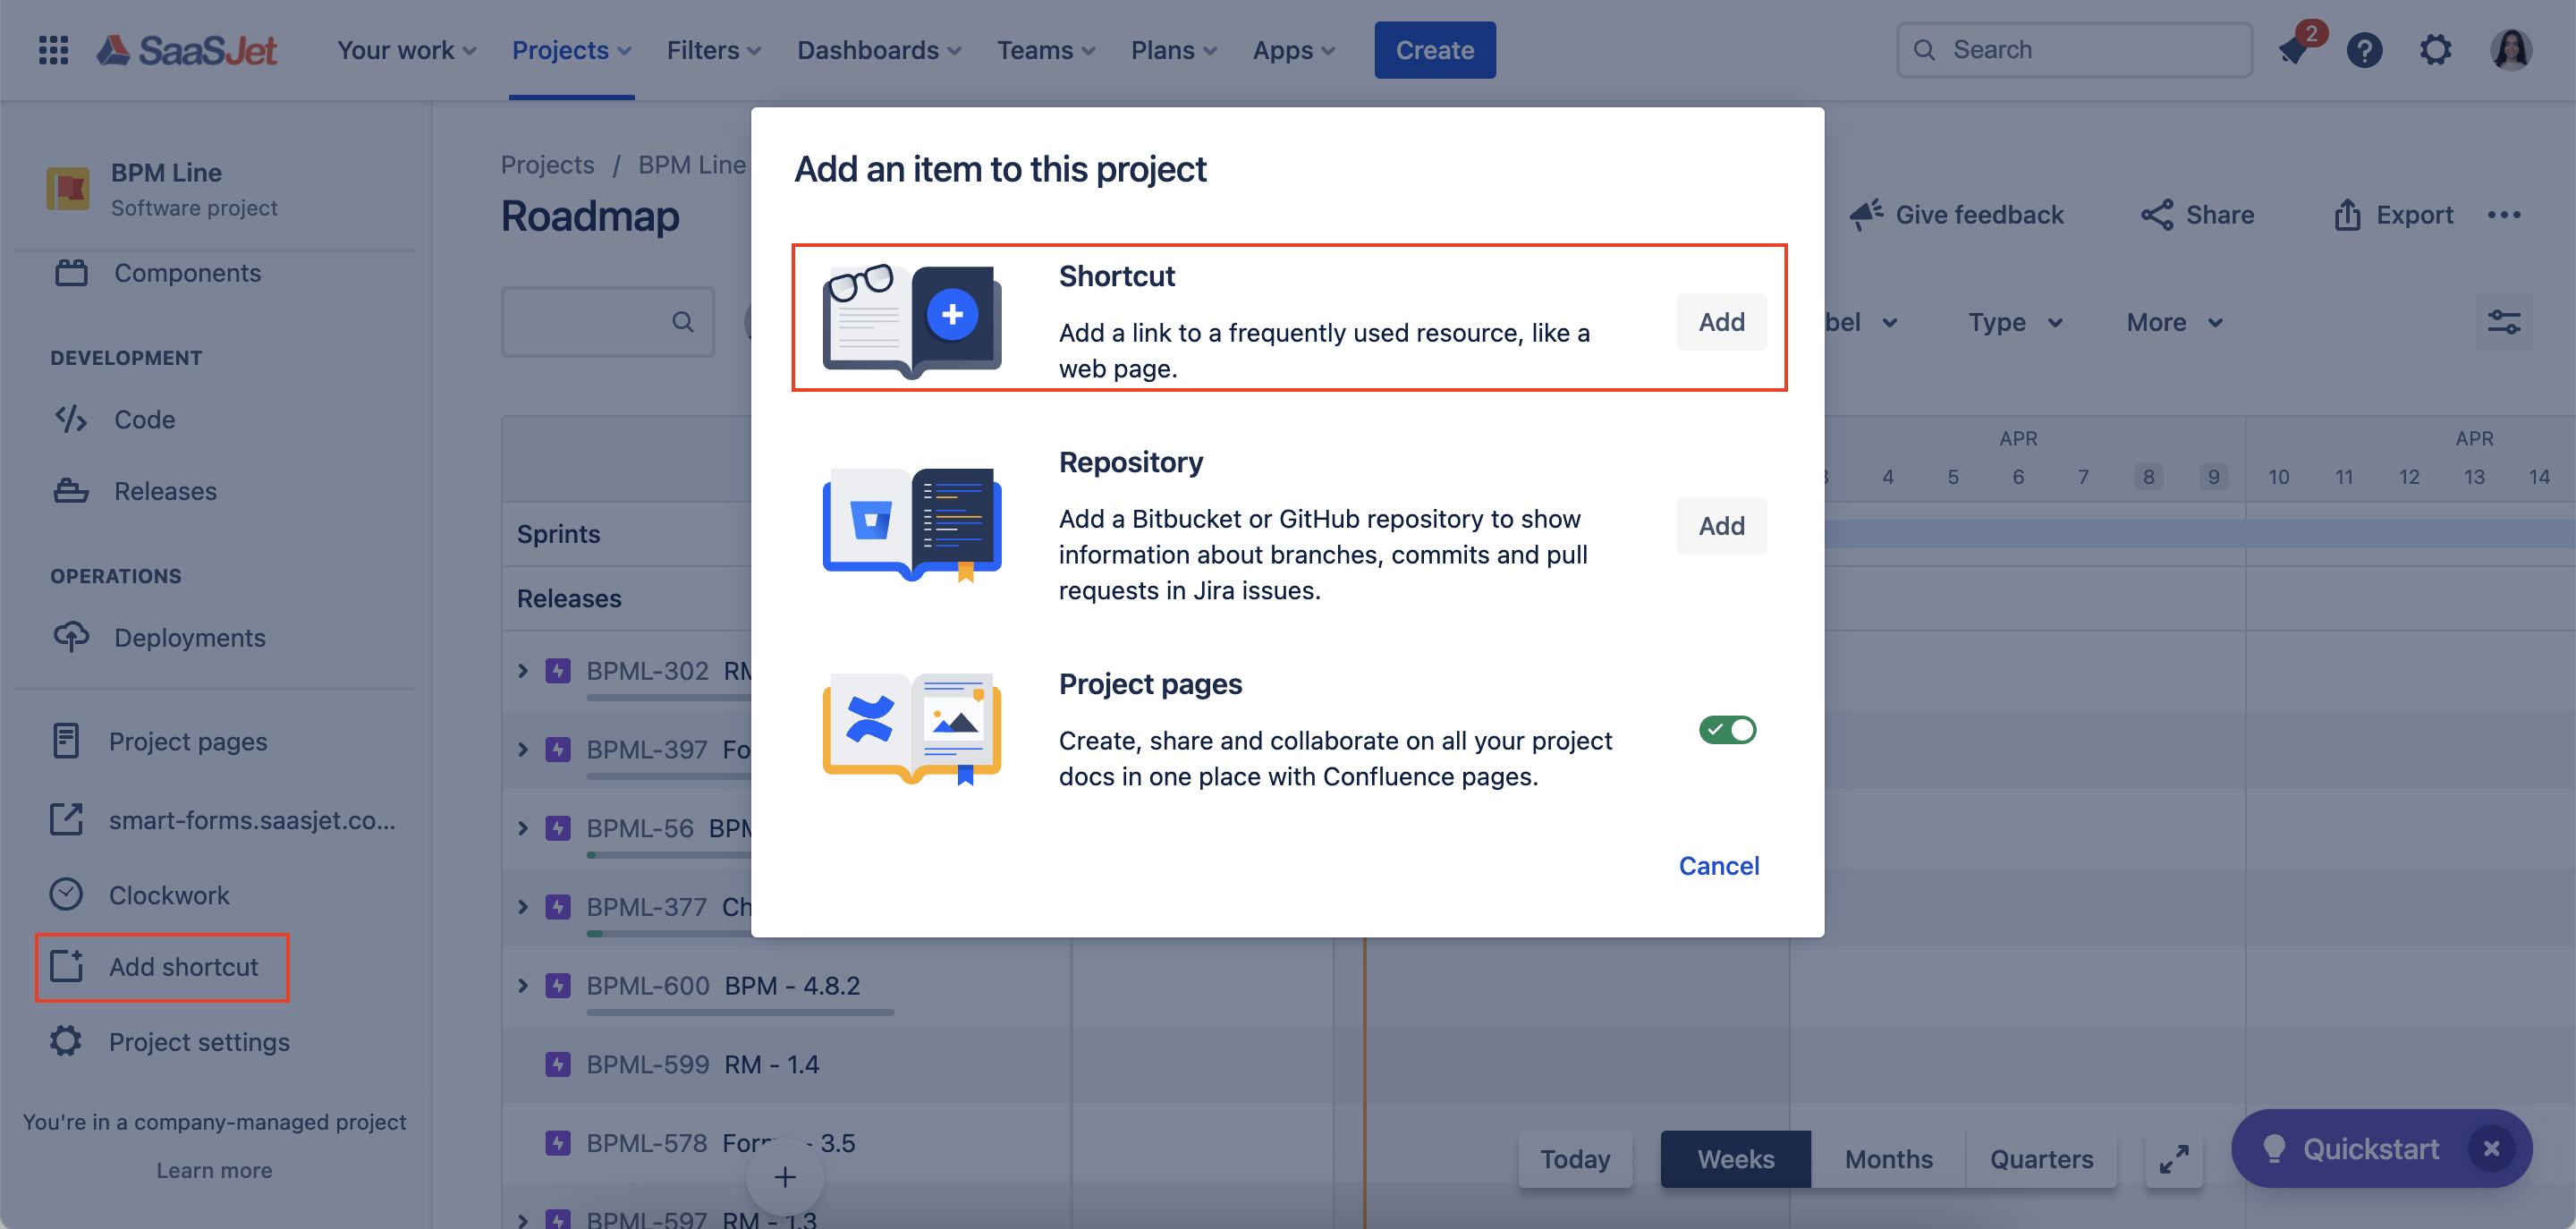This screenshot has height=1229, width=2576.
Task: Expand the BPML-302 epic row
Action: tap(523, 671)
